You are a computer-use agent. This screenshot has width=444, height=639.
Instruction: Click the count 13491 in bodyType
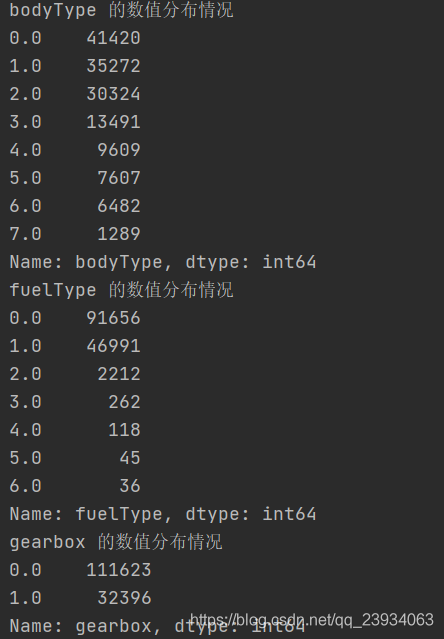coord(114,122)
